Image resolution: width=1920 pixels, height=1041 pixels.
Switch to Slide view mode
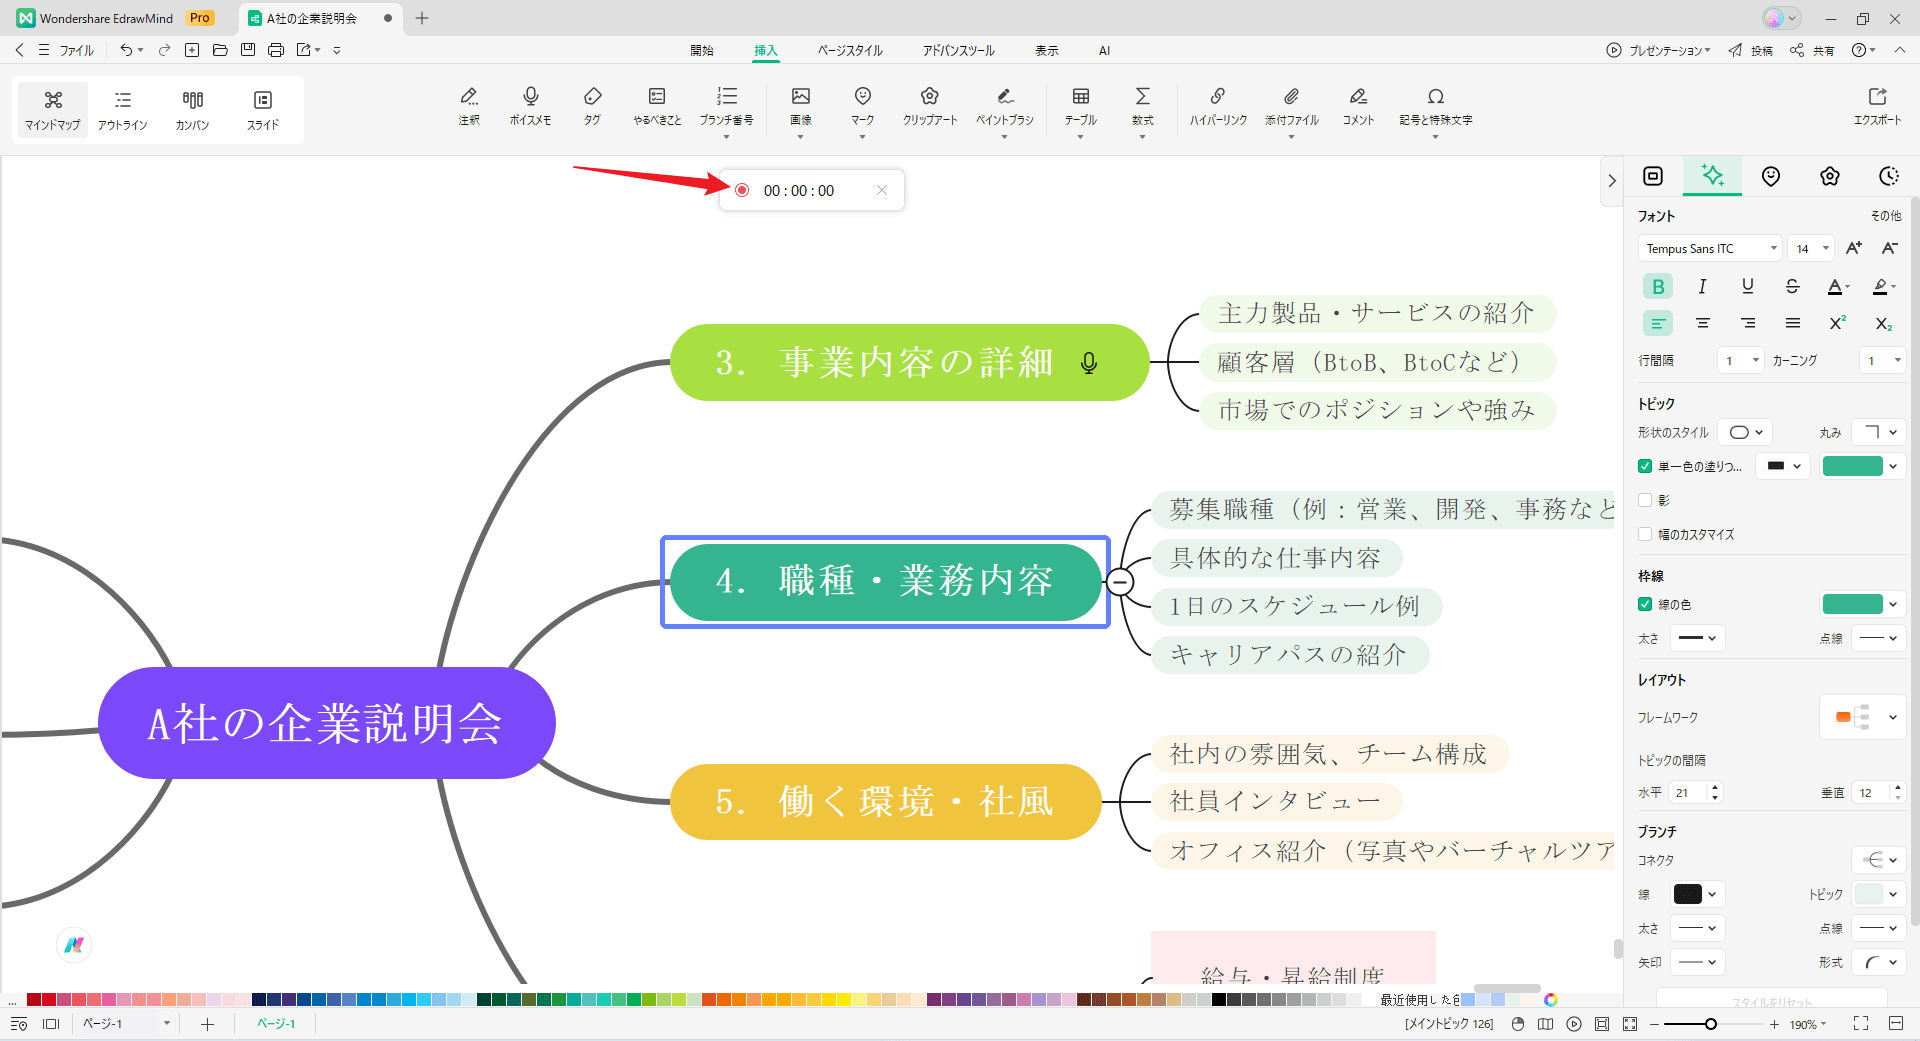point(263,110)
